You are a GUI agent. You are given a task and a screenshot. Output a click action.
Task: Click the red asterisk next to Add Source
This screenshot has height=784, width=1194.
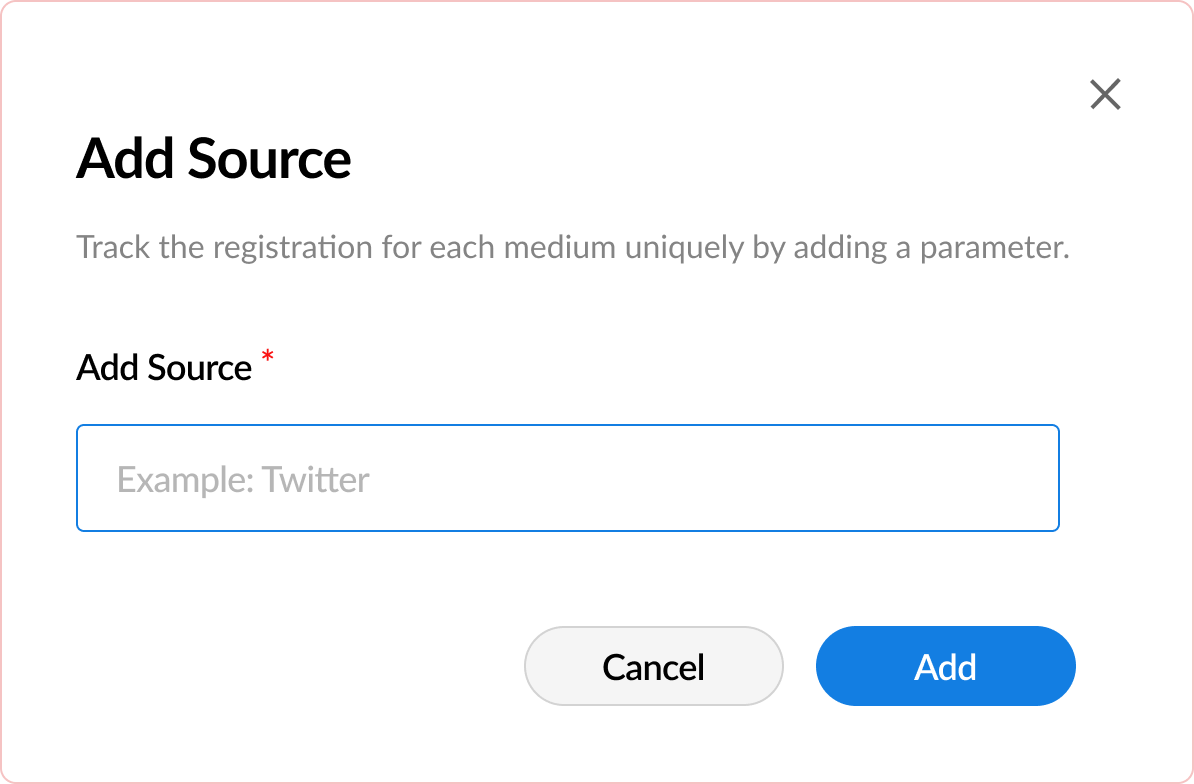pyautogui.click(x=266, y=358)
